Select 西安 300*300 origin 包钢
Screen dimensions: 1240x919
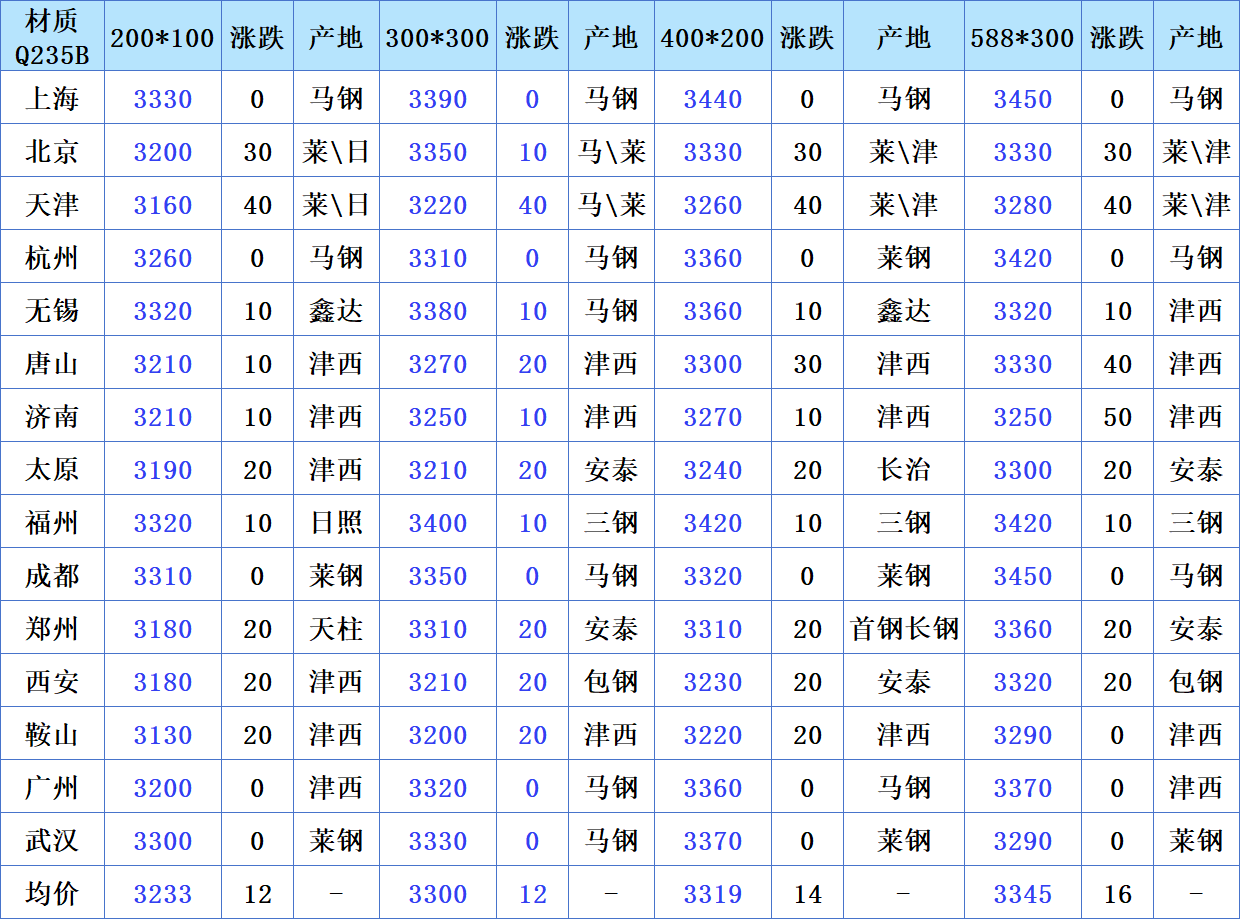pos(611,682)
